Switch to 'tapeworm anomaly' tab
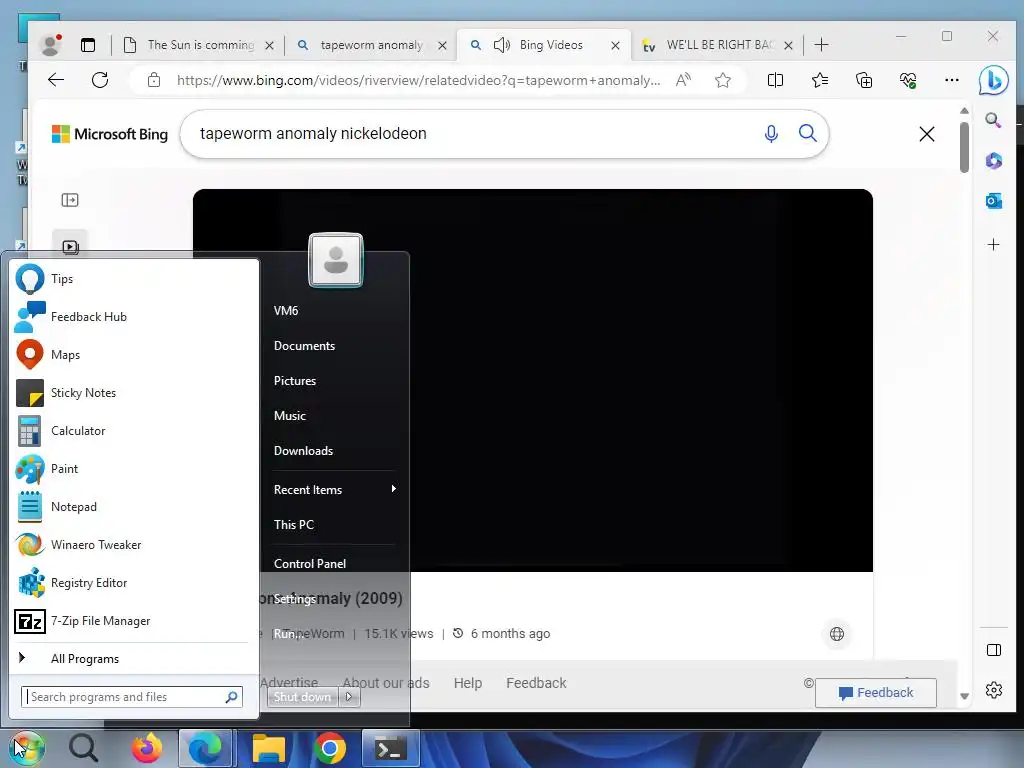This screenshot has height=768, width=1024. click(x=371, y=45)
